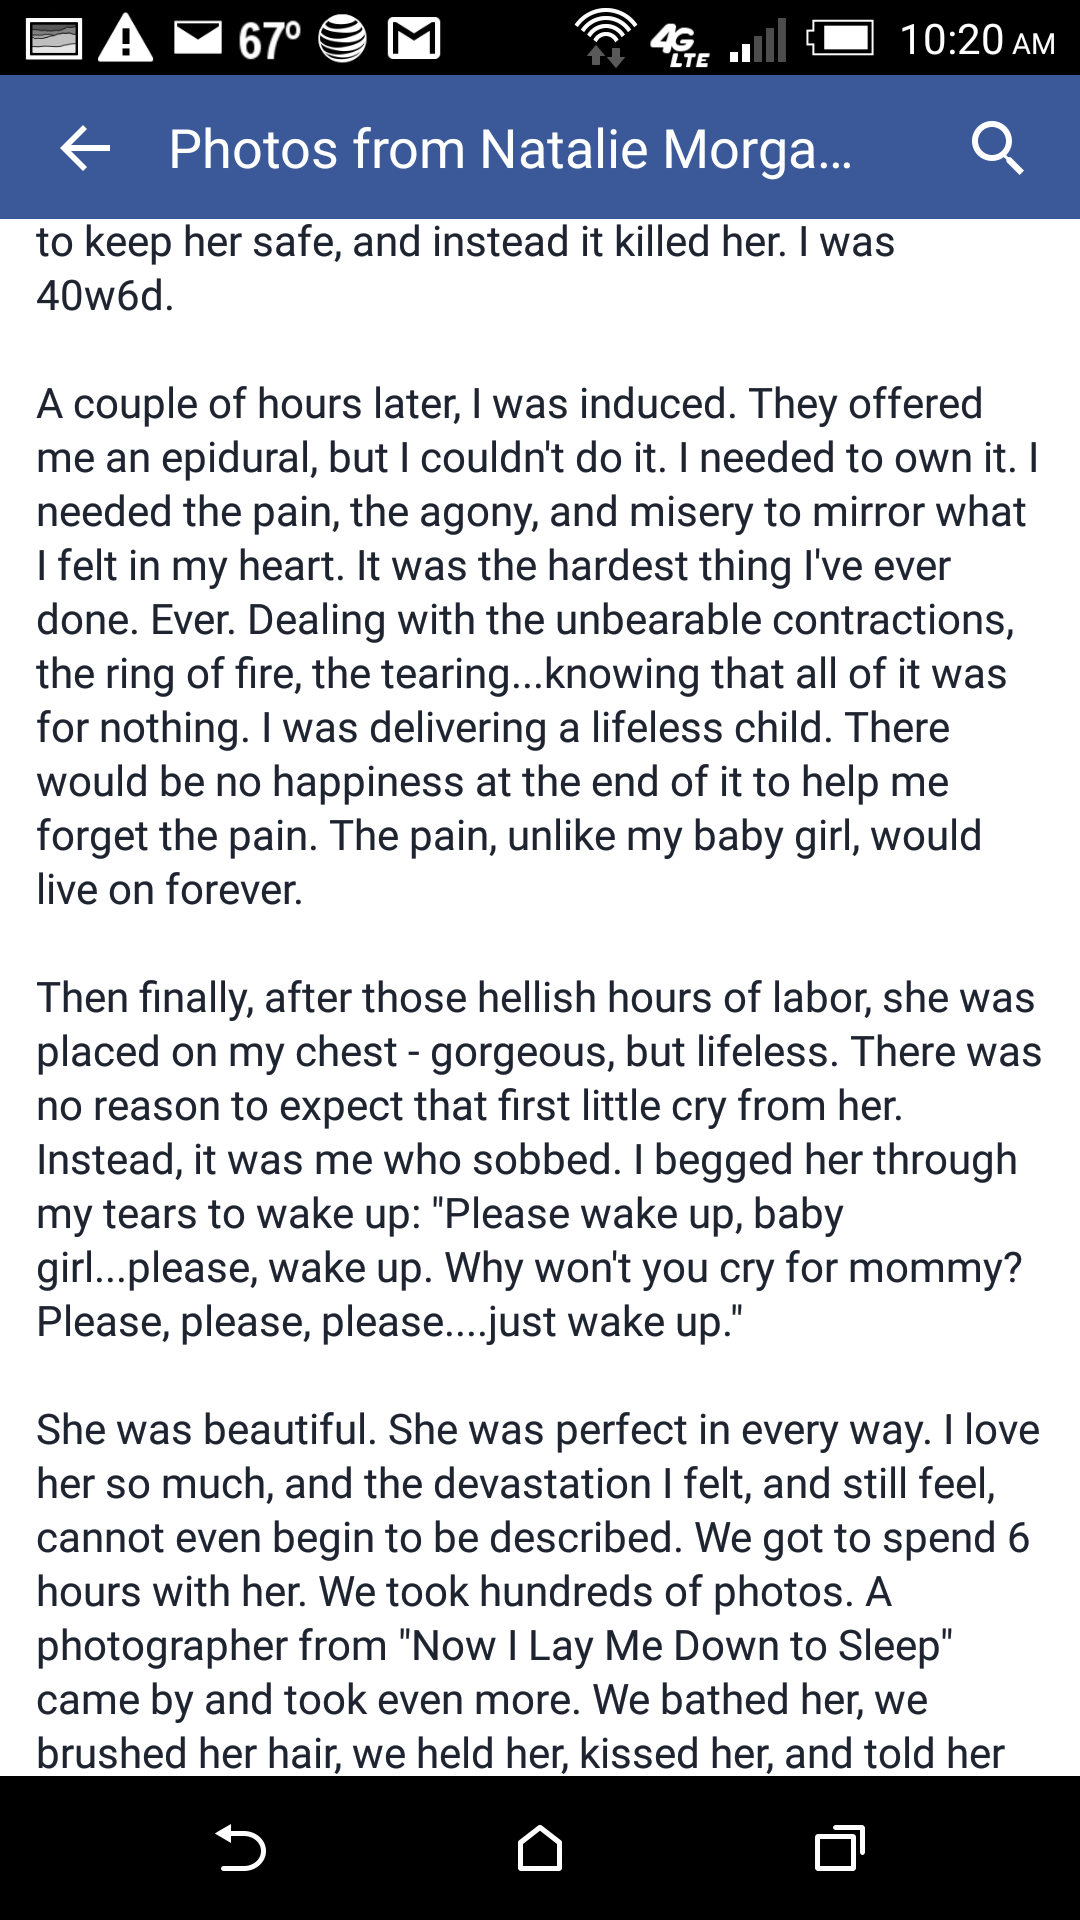Screen dimensions: 1080x1920
Task: Tap the paragraph starting 'She was beautiful'
Action: click(540, 1592)
